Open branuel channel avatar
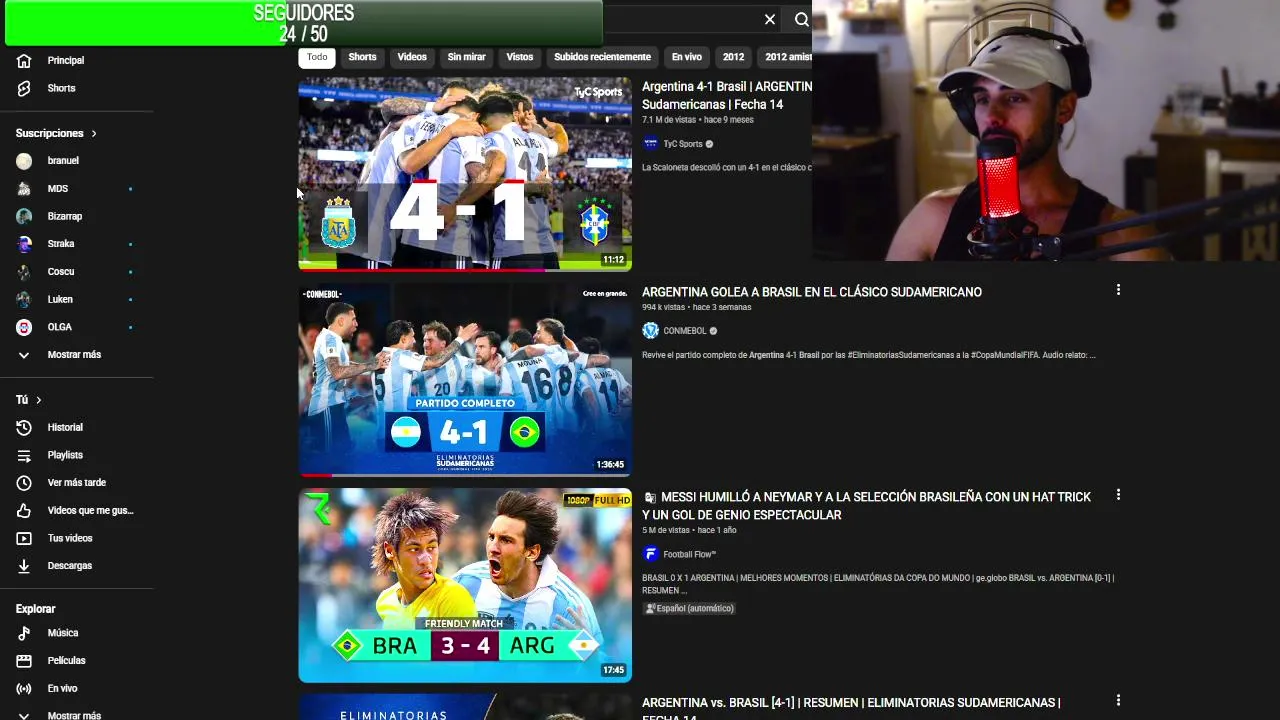Screen dimensions: 1280x720 tap(24, 160)
